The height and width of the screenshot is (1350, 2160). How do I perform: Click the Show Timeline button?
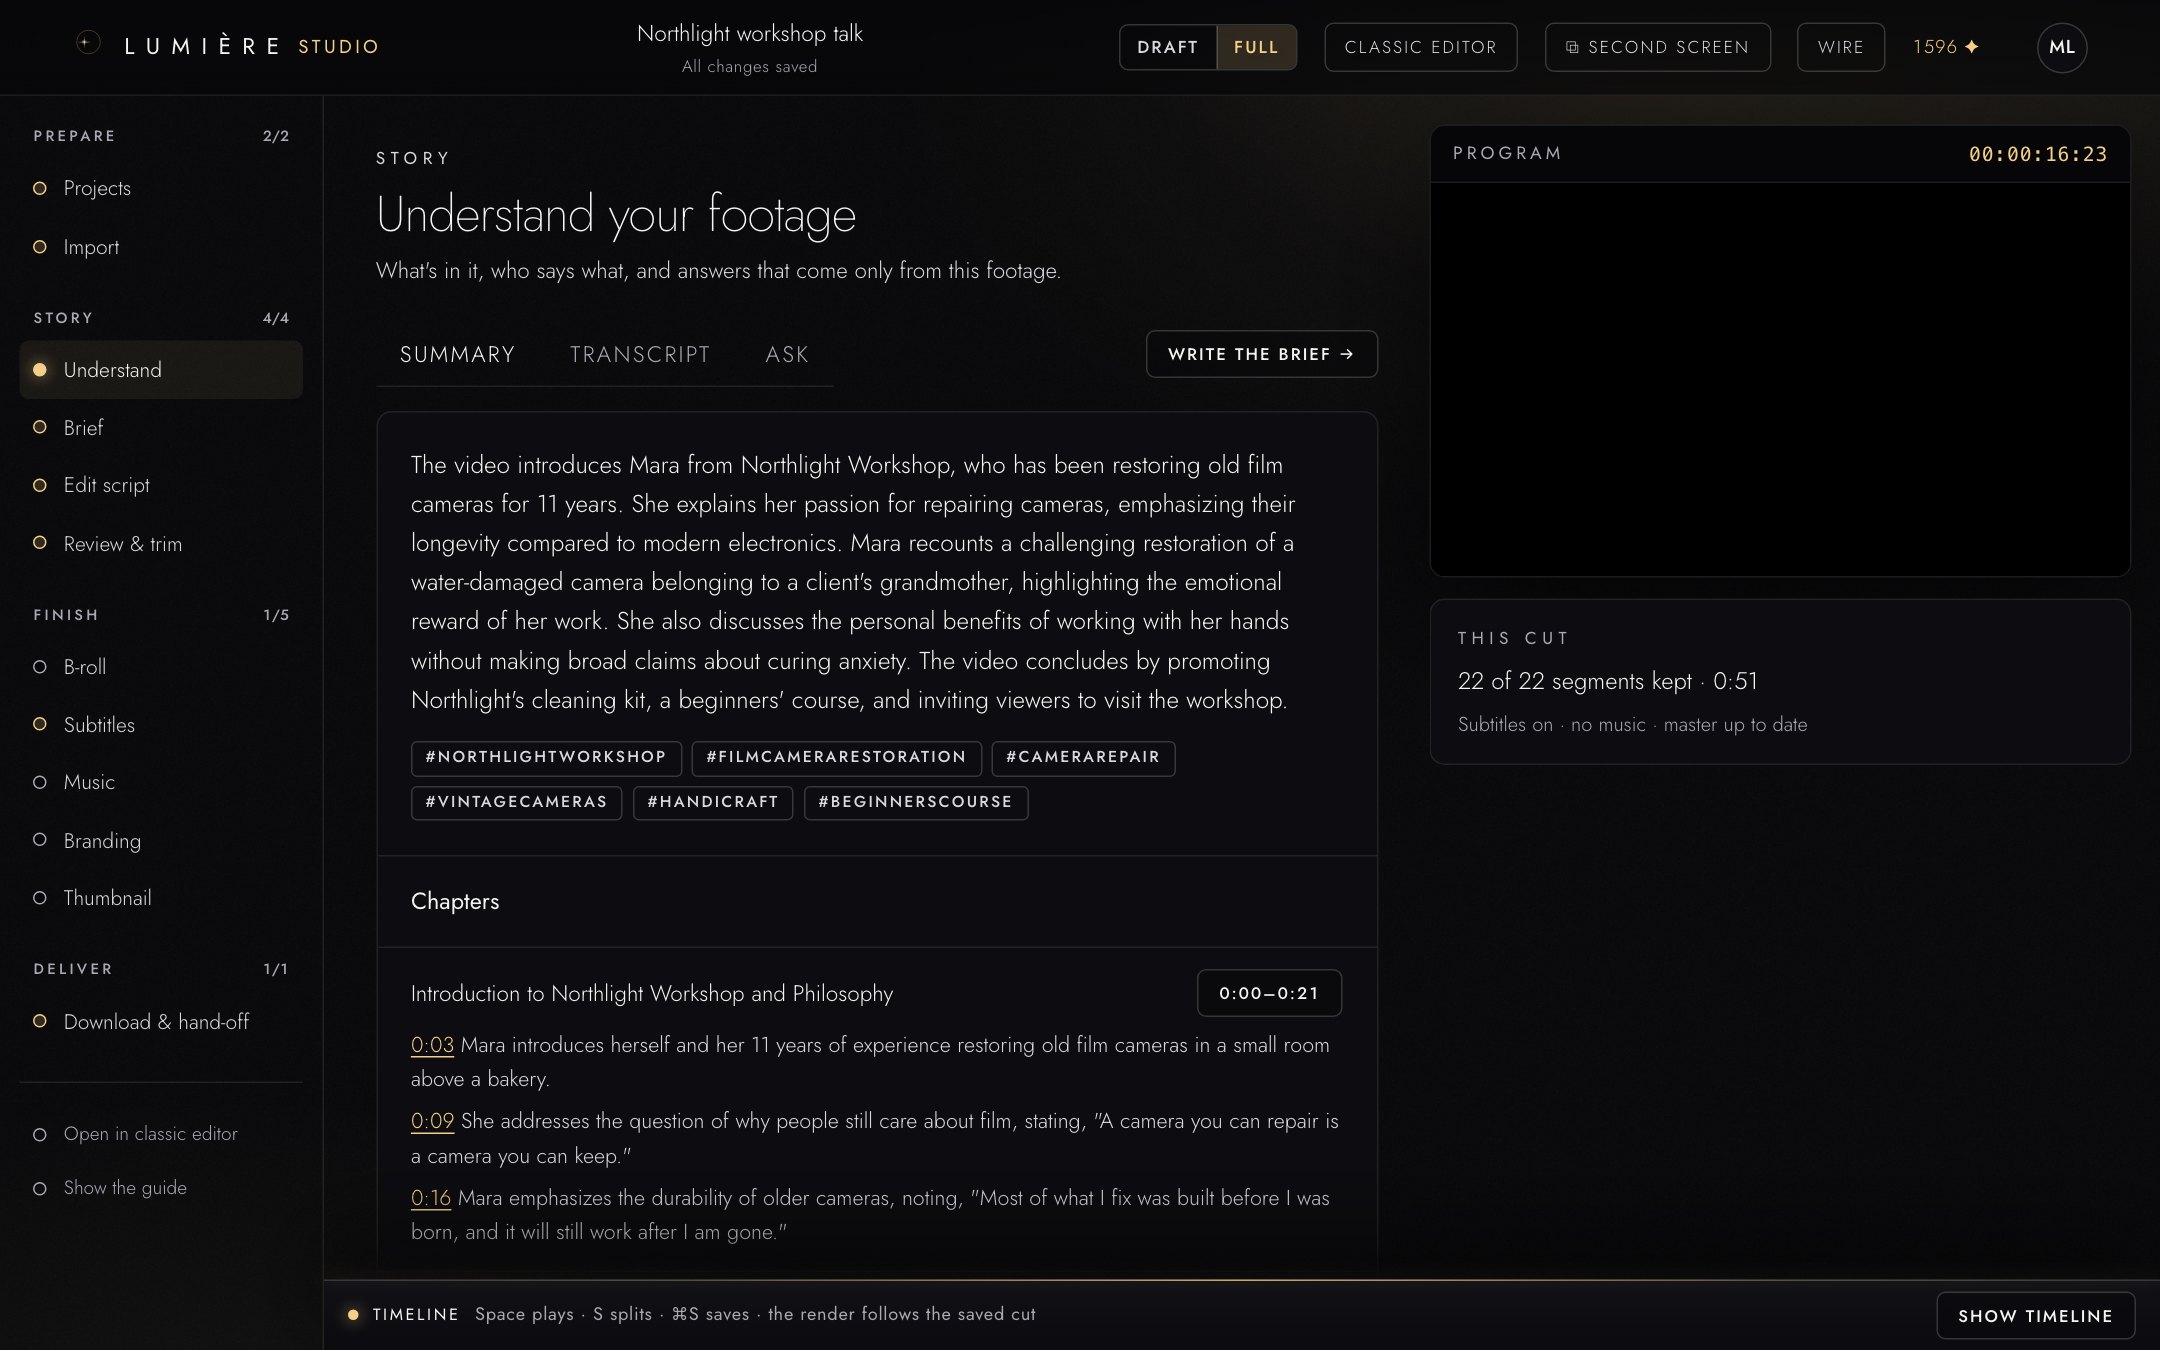click(x=2035, y=1316)
